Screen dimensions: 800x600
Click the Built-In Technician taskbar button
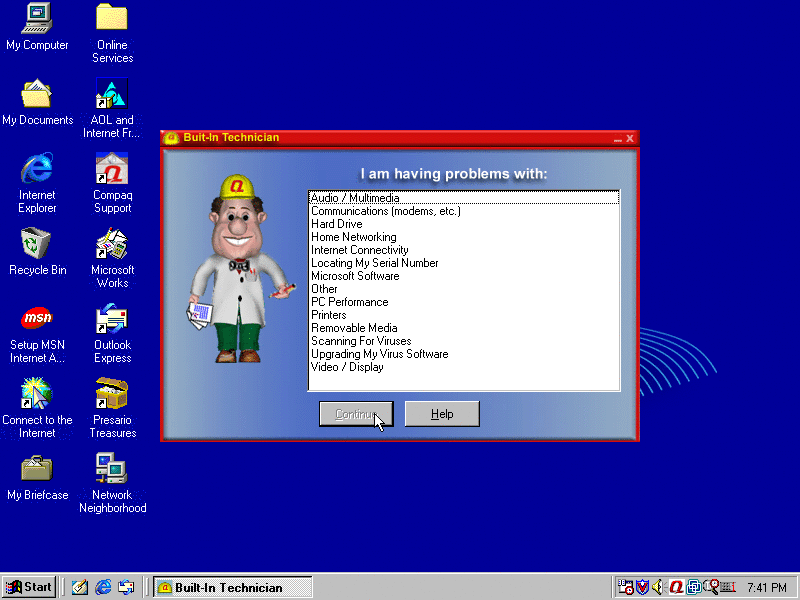click(x=233, y=587)
